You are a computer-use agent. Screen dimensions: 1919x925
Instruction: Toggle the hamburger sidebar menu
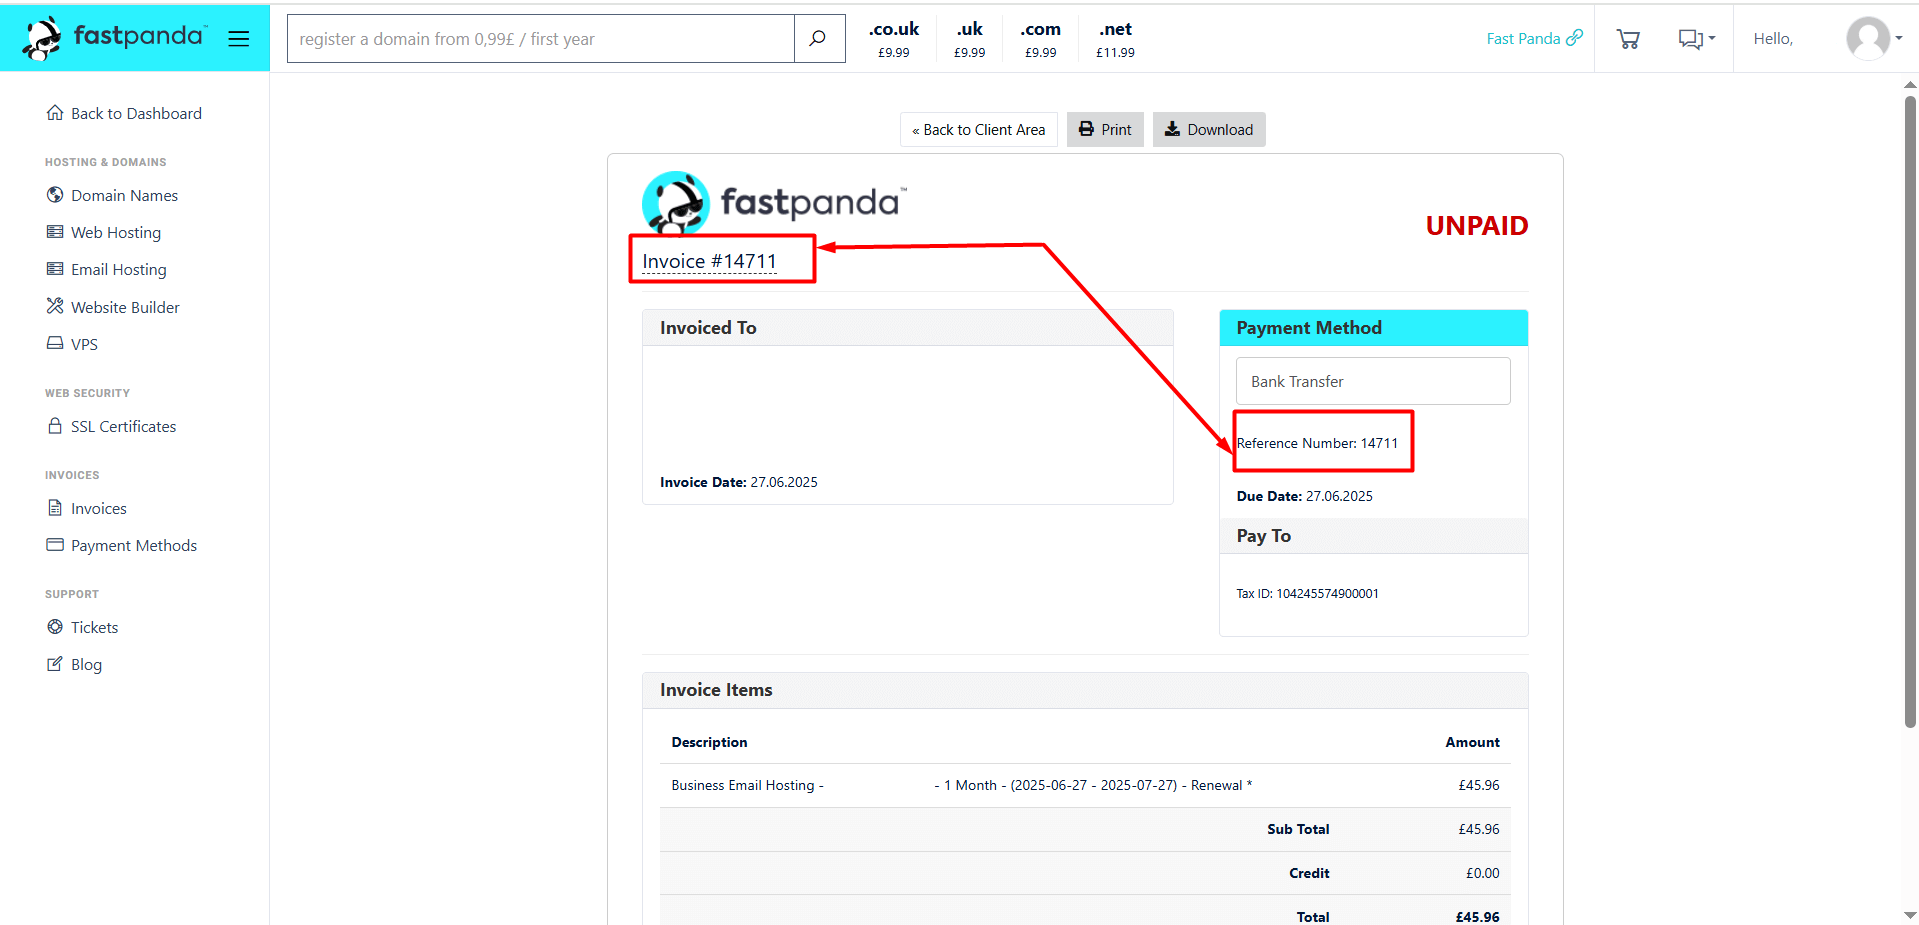tap(238, 39)
